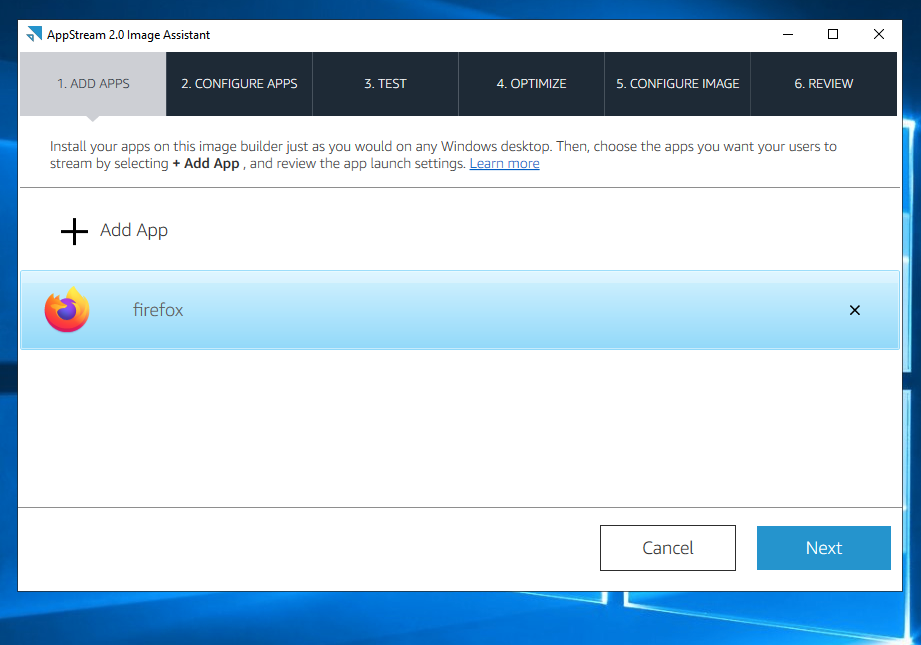Select the Firefox logo icon in the app list
The height and width of the screenshot is (645, 921).
coord(67,310)
